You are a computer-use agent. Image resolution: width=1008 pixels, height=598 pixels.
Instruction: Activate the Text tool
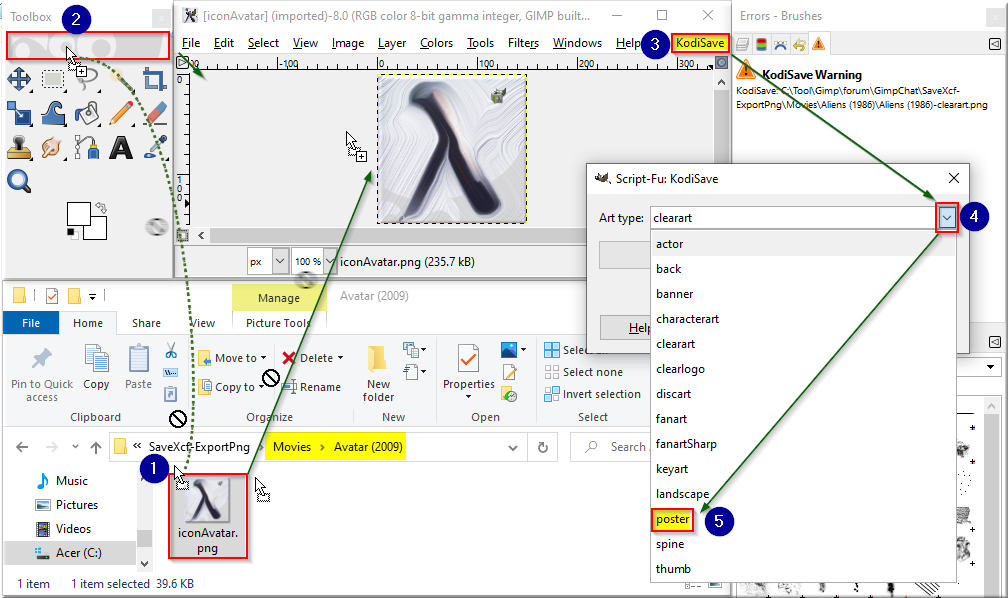tap(121, 147)
